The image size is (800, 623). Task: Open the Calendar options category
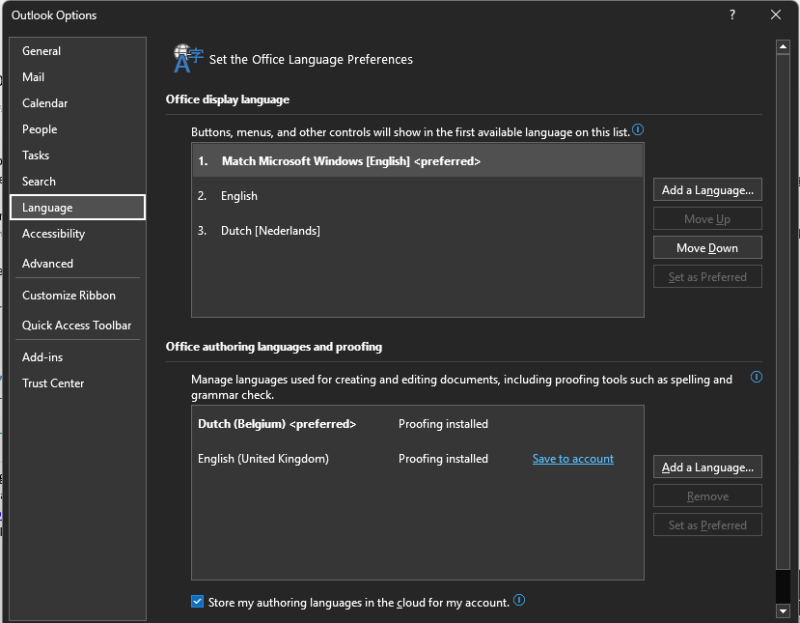(78, 103)
